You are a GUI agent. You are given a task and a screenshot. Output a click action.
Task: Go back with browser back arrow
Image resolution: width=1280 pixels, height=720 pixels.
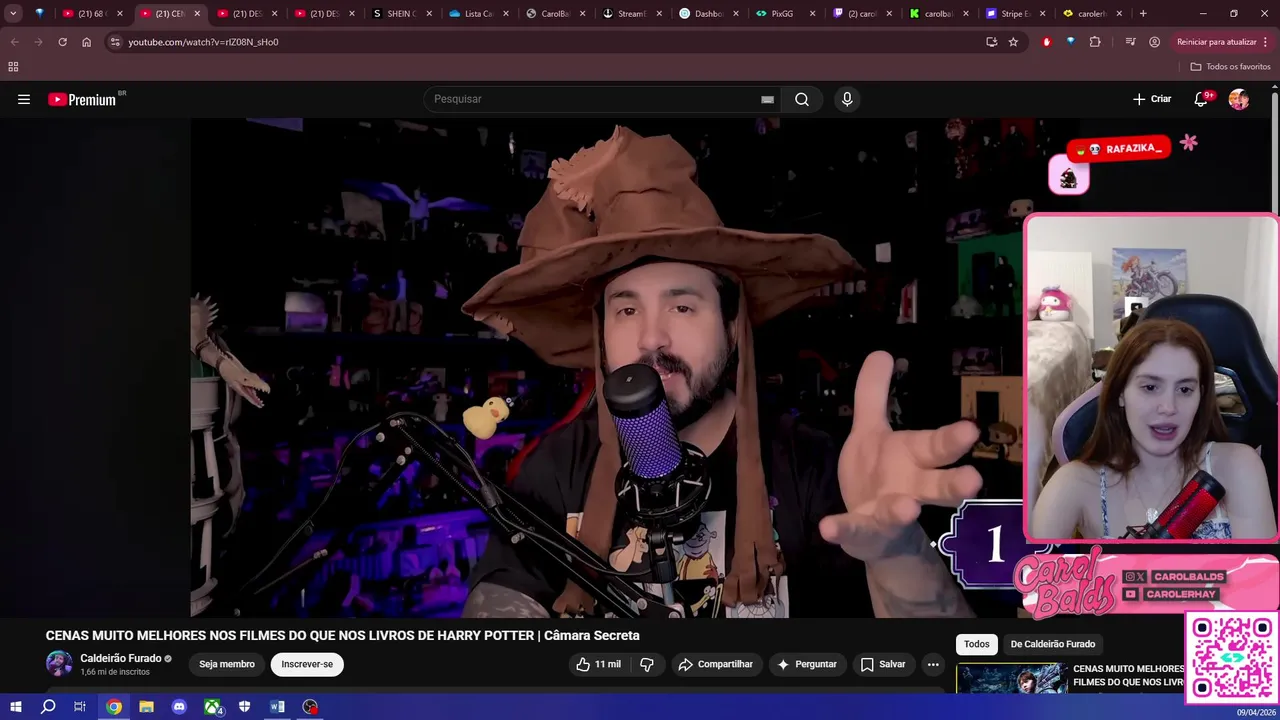click(14, 42)
